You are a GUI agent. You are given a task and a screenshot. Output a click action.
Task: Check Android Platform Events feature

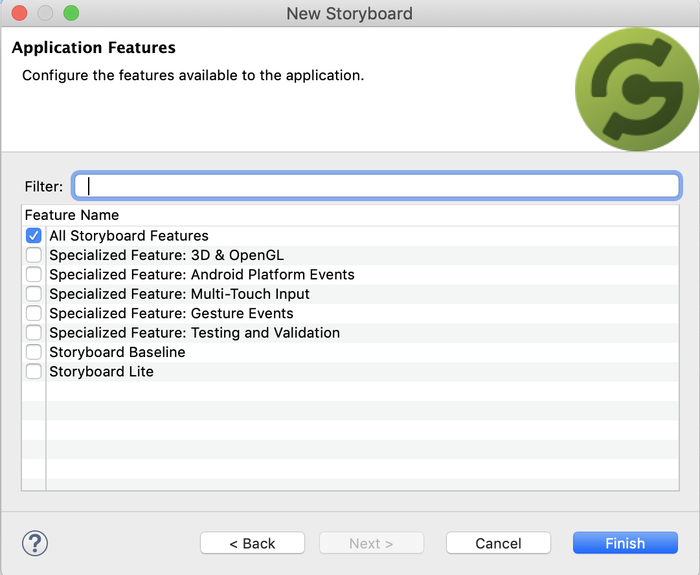(x=33, y=274)
